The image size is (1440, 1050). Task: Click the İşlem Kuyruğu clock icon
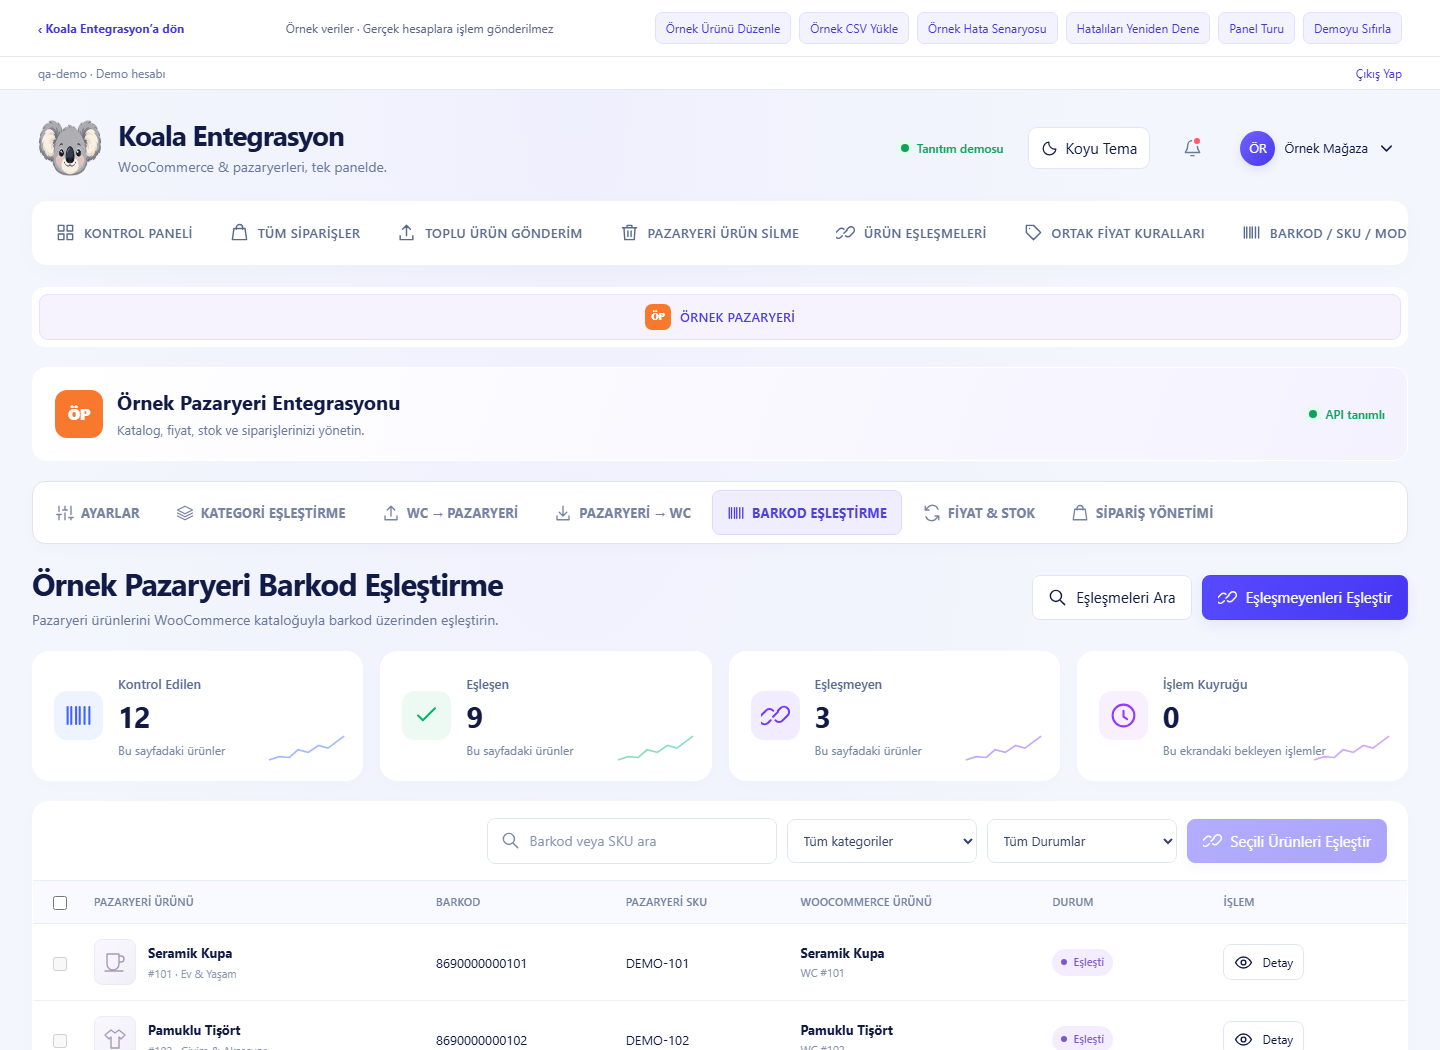pos(1123,715)
